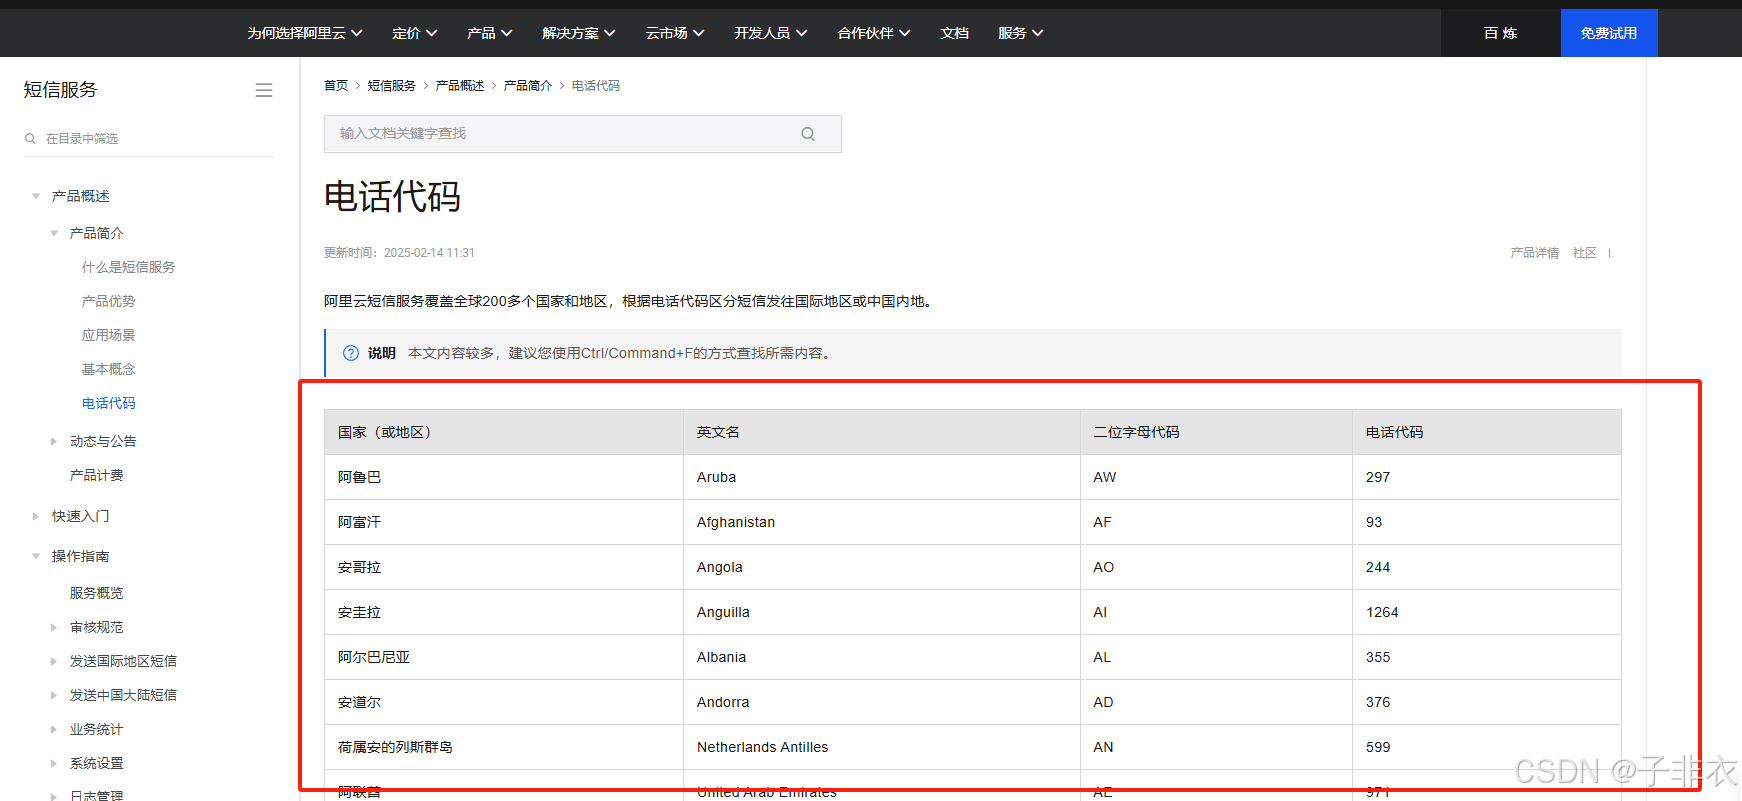Open 产品计费 in sidebar
1742x801 pixels.
click(x=96, y=475)
